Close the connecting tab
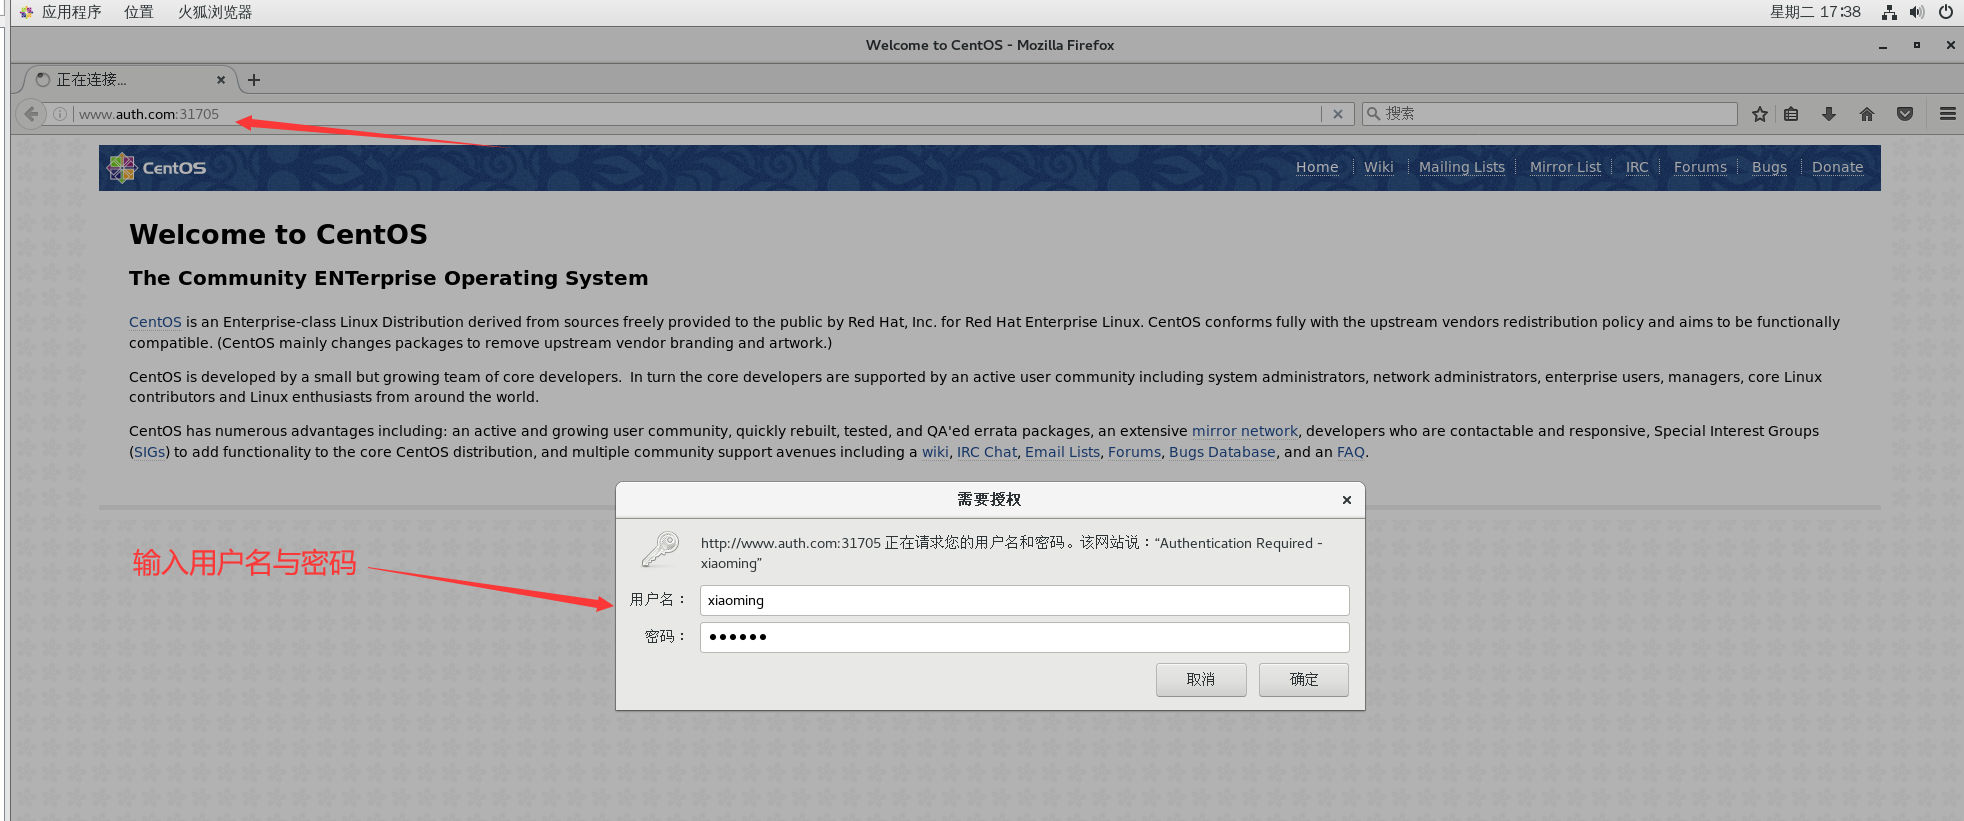This screenshot has height=821, width=1964. 221,80
